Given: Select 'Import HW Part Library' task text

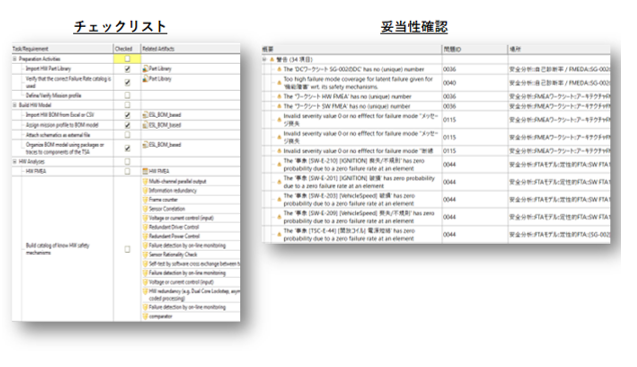Looking at the screenshot, I should [x=48, y=69].
